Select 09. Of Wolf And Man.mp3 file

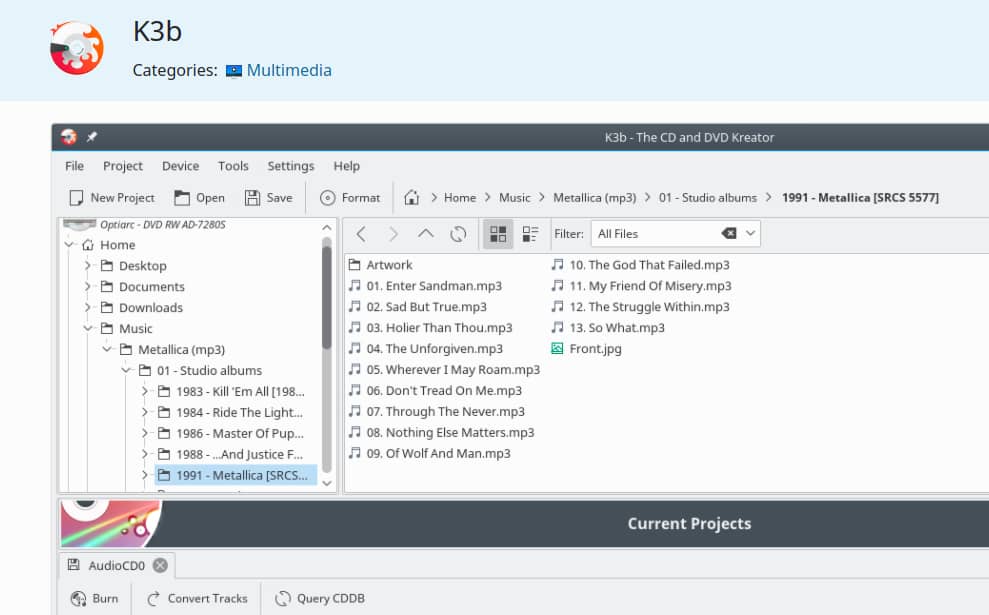tap(430, 453)
